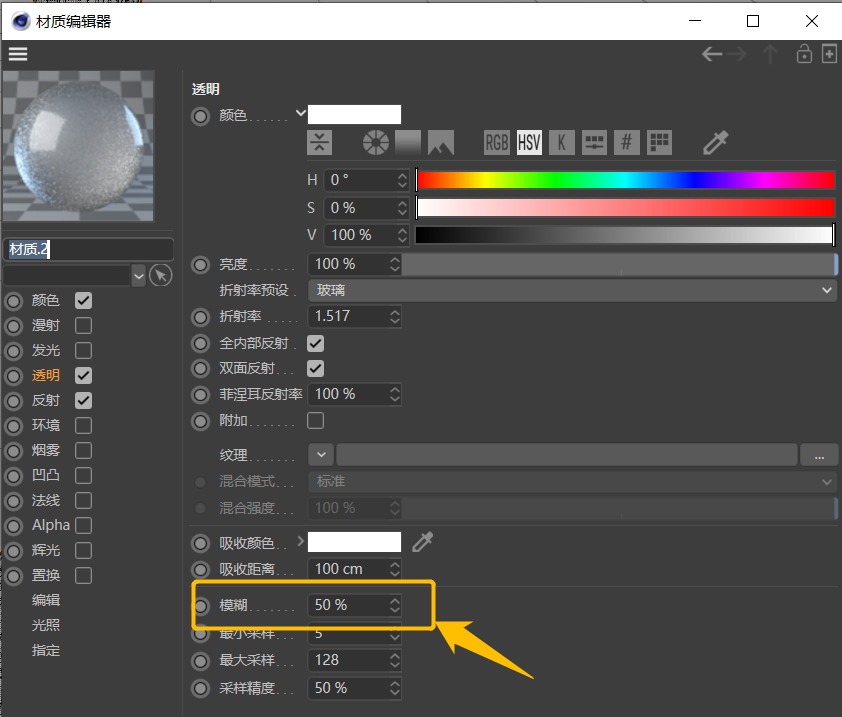Click the animation dot beside 吸收距离

pos(200,569)
